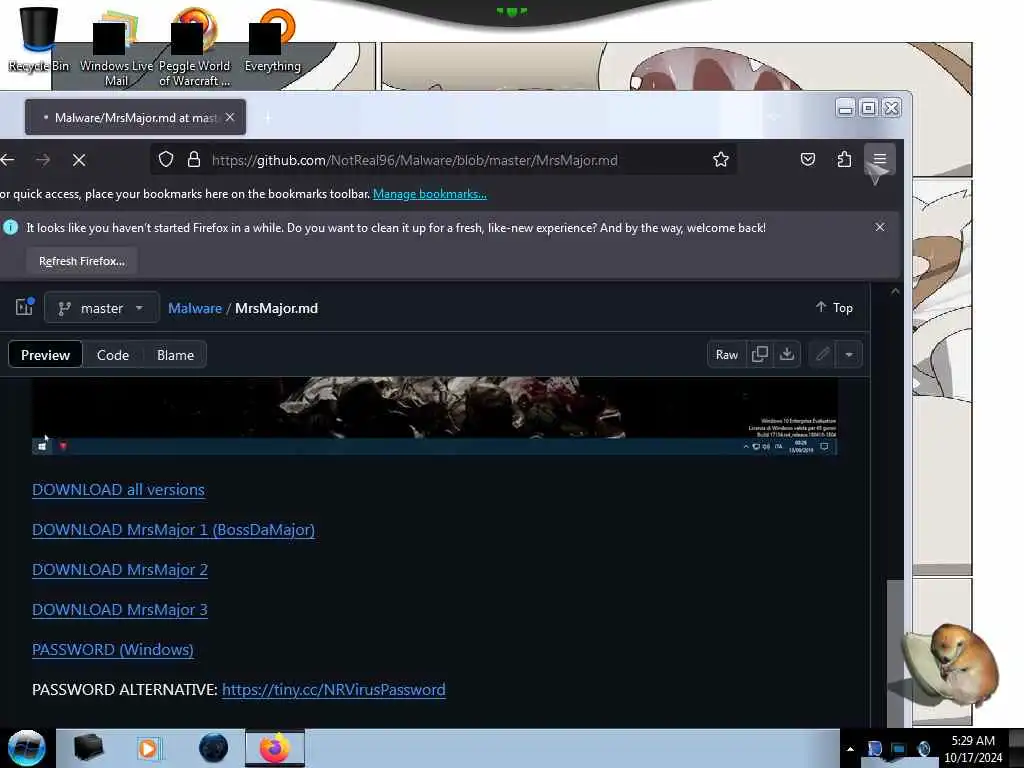Open the Recycle Bin desktop icon

click(x=38, y=40)
